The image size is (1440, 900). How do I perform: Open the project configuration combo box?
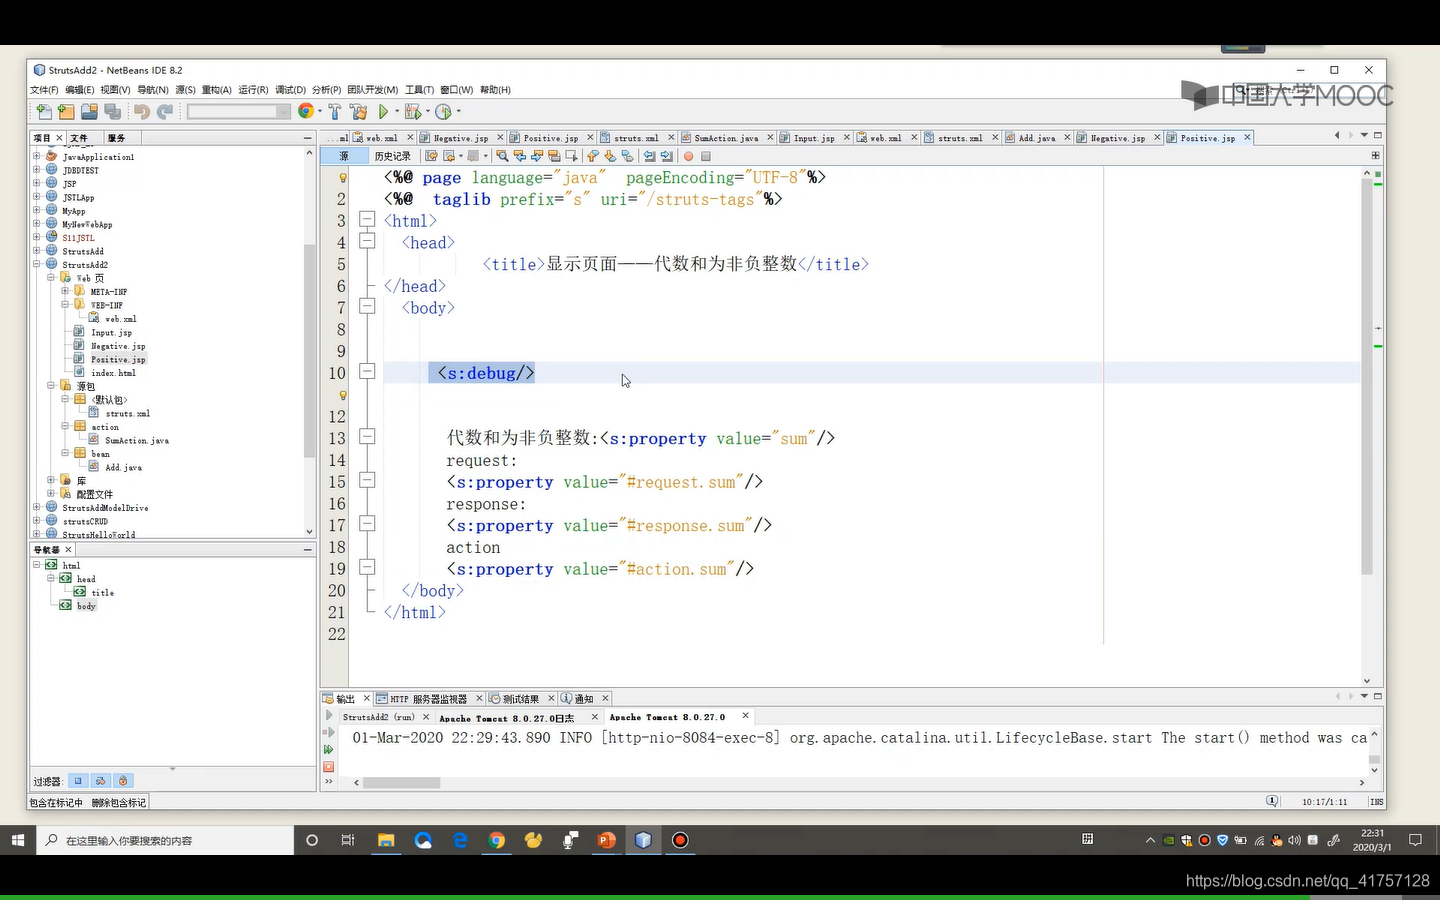[238, 112]
